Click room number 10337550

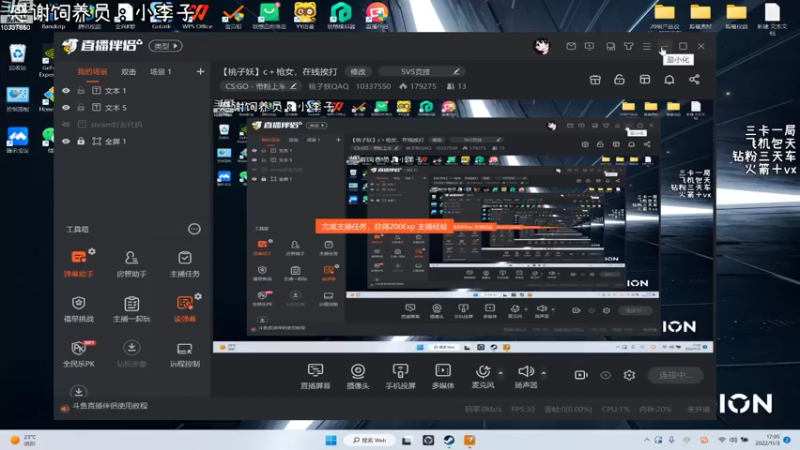point(373,86)
